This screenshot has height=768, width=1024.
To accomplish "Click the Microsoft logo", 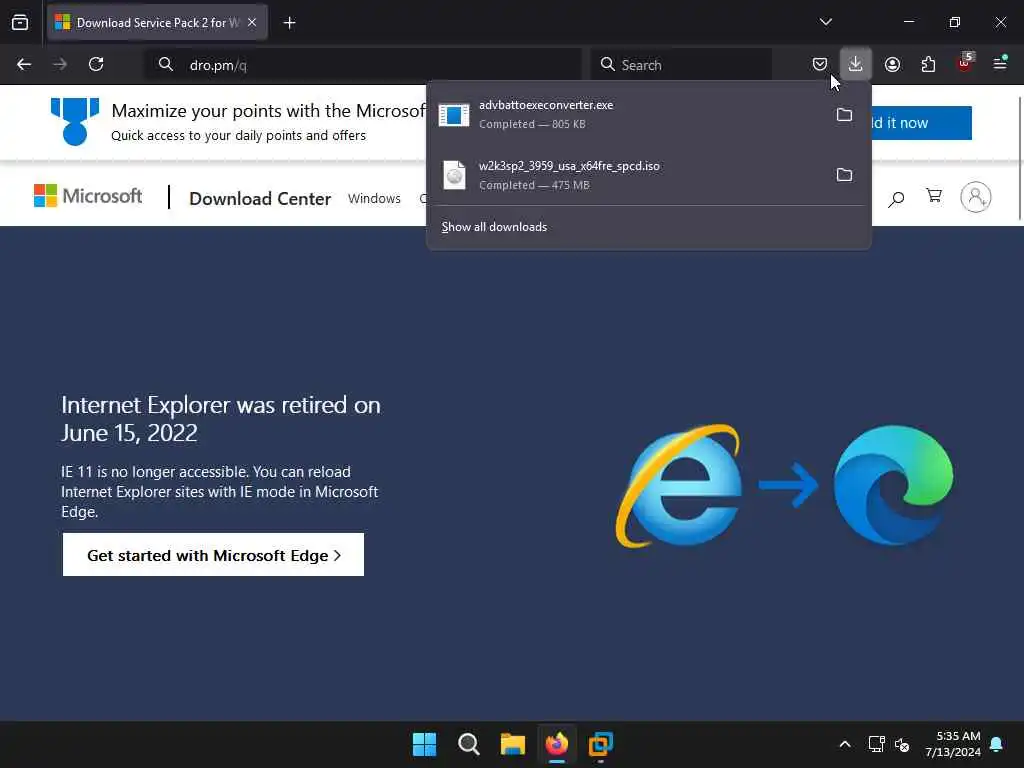I will tap(88, 196).
